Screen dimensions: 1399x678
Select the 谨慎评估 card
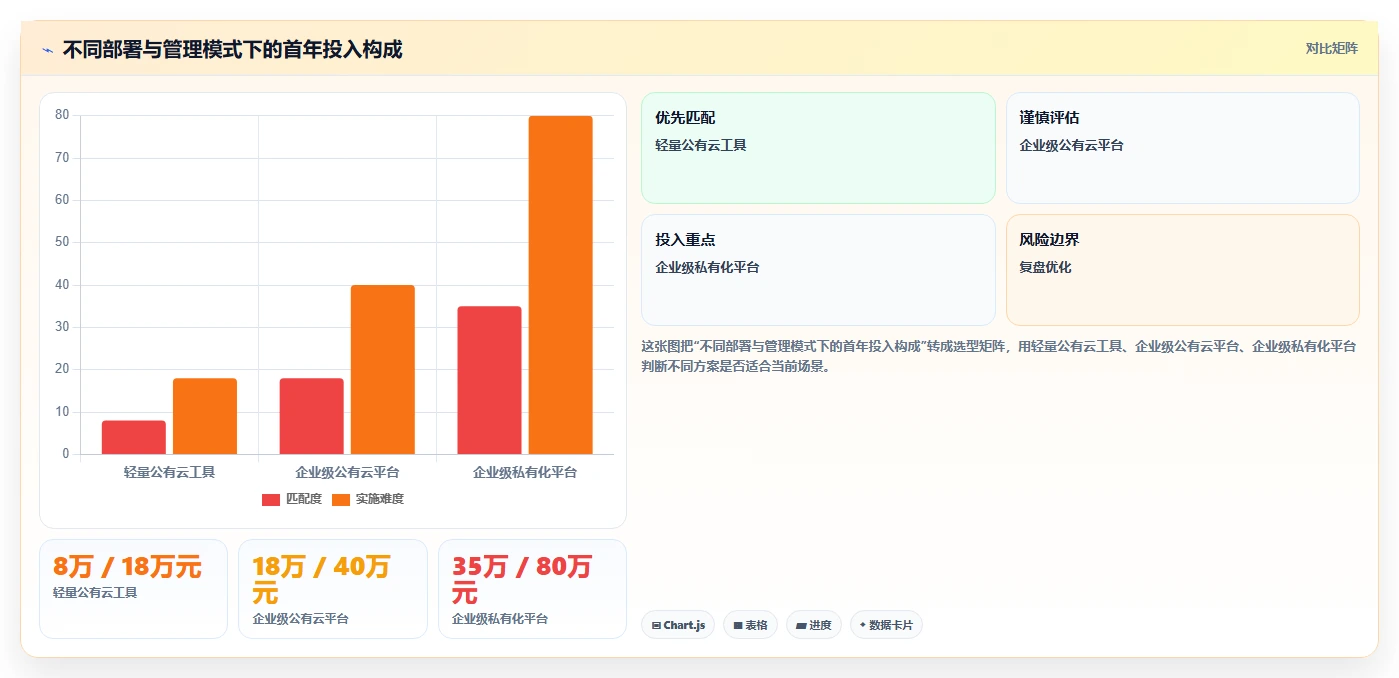pyautogui.click(x=1182, y=148)
